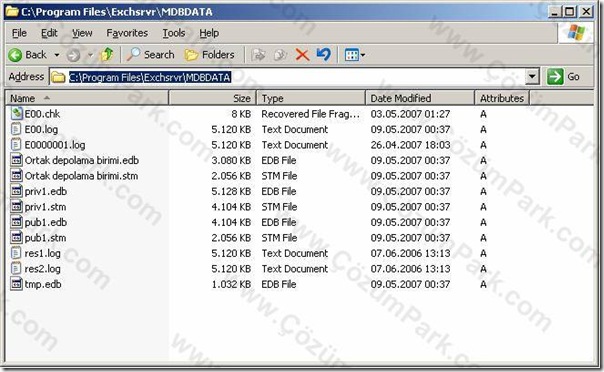Click the red Delete icon
Screen dimensions: 604x372
tap(302, 55)
